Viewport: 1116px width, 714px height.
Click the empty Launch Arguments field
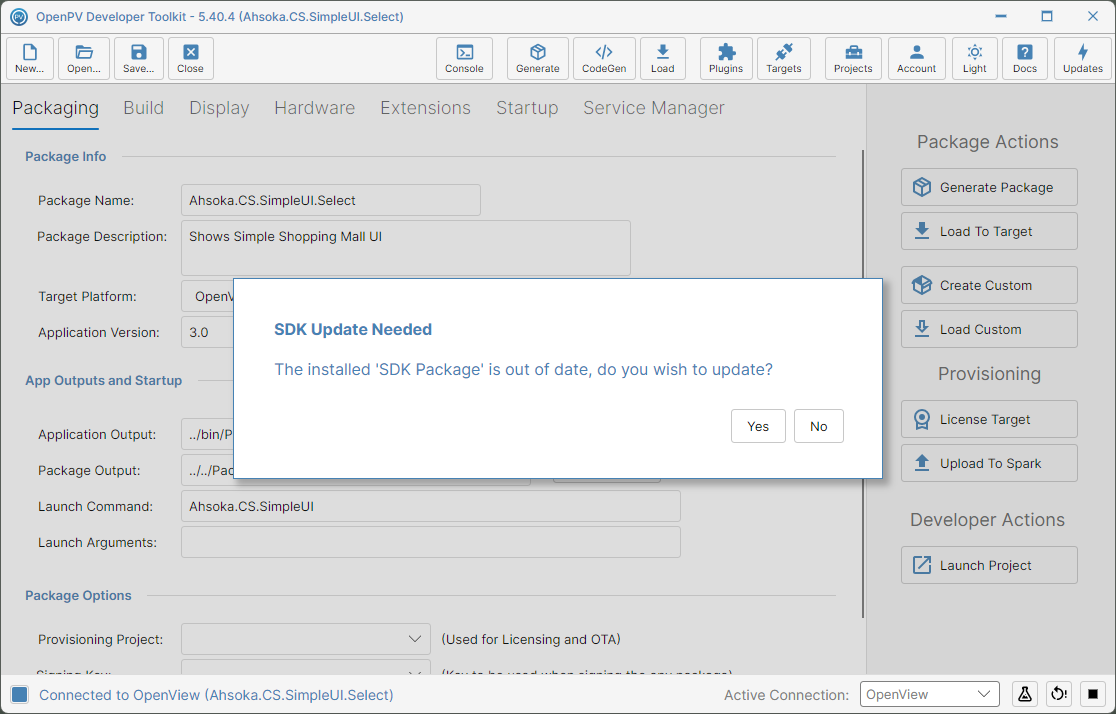431,542
